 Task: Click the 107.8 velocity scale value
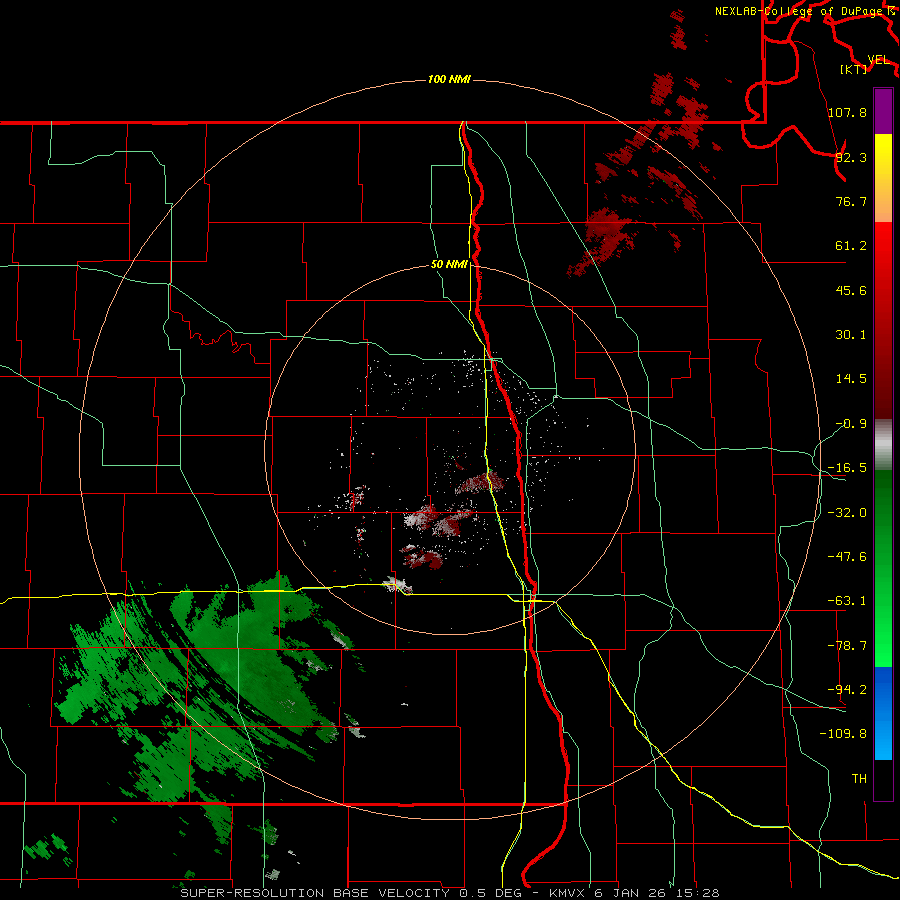[x=847, y=112]
